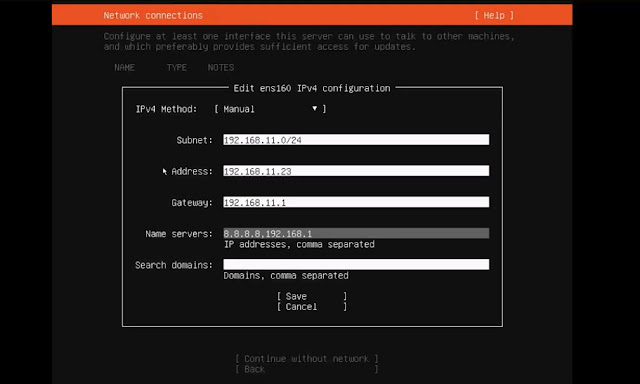Click the NAME column header
Viewport: 640px width, 384px height.
(124, 67)
